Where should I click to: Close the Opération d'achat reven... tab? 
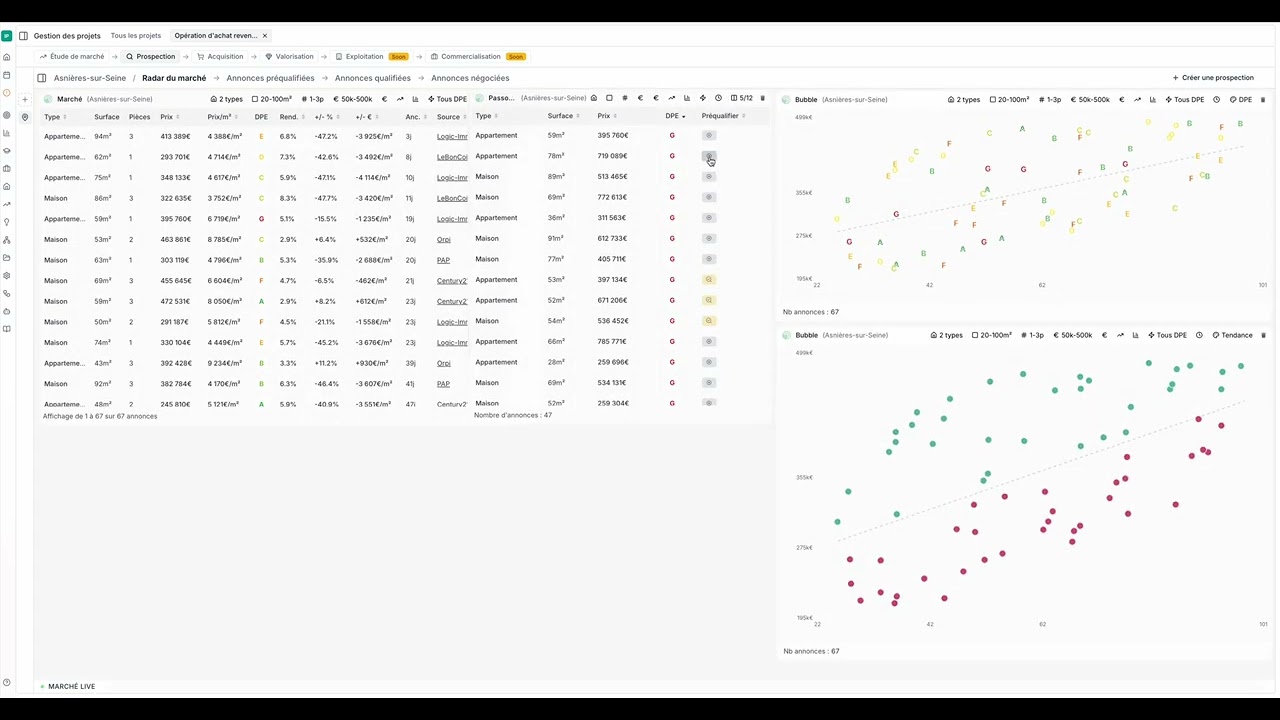click(265, 36)
